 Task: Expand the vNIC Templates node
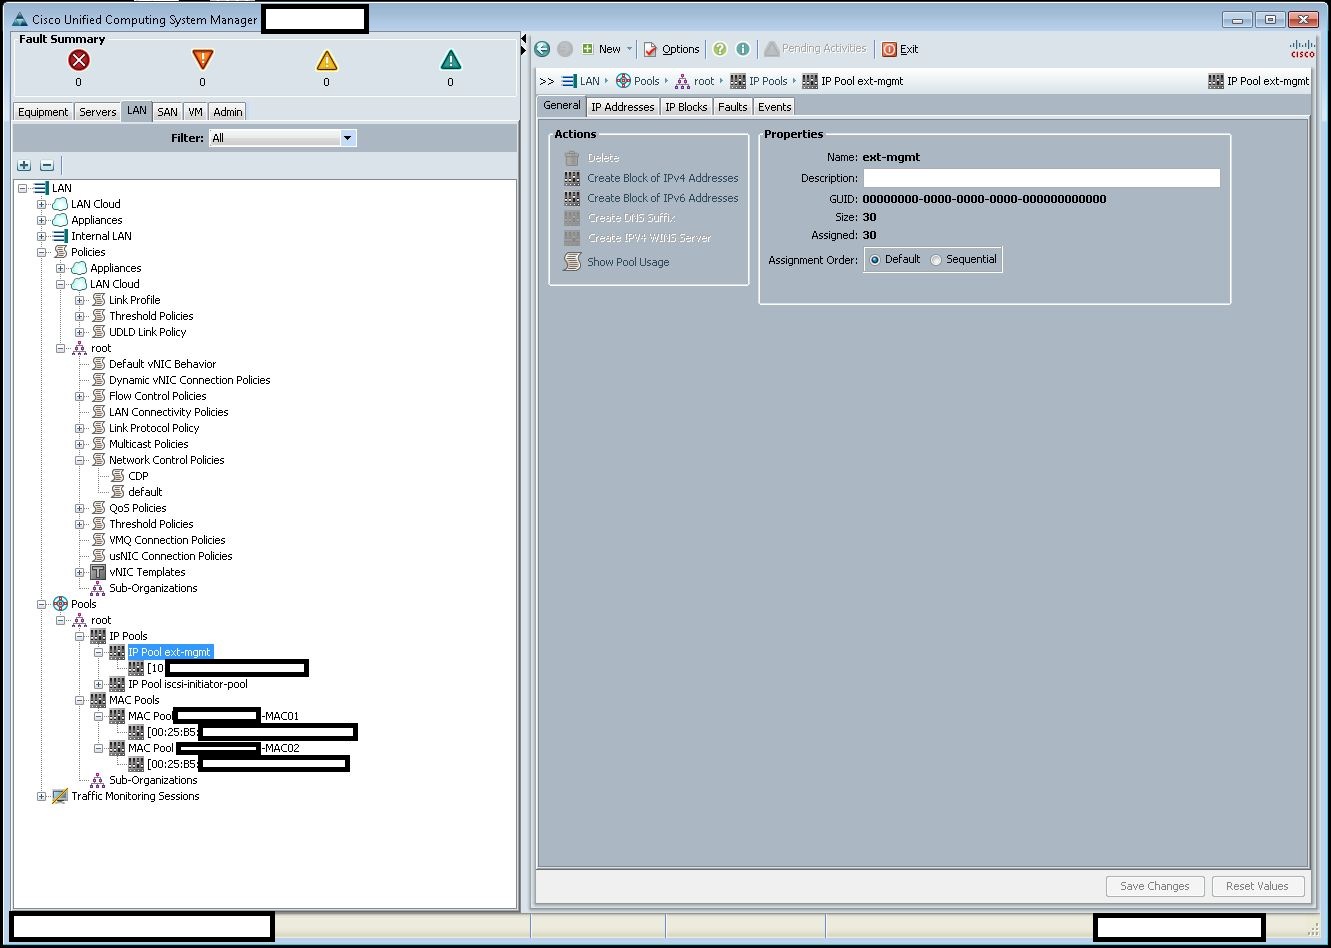[80, 572]
